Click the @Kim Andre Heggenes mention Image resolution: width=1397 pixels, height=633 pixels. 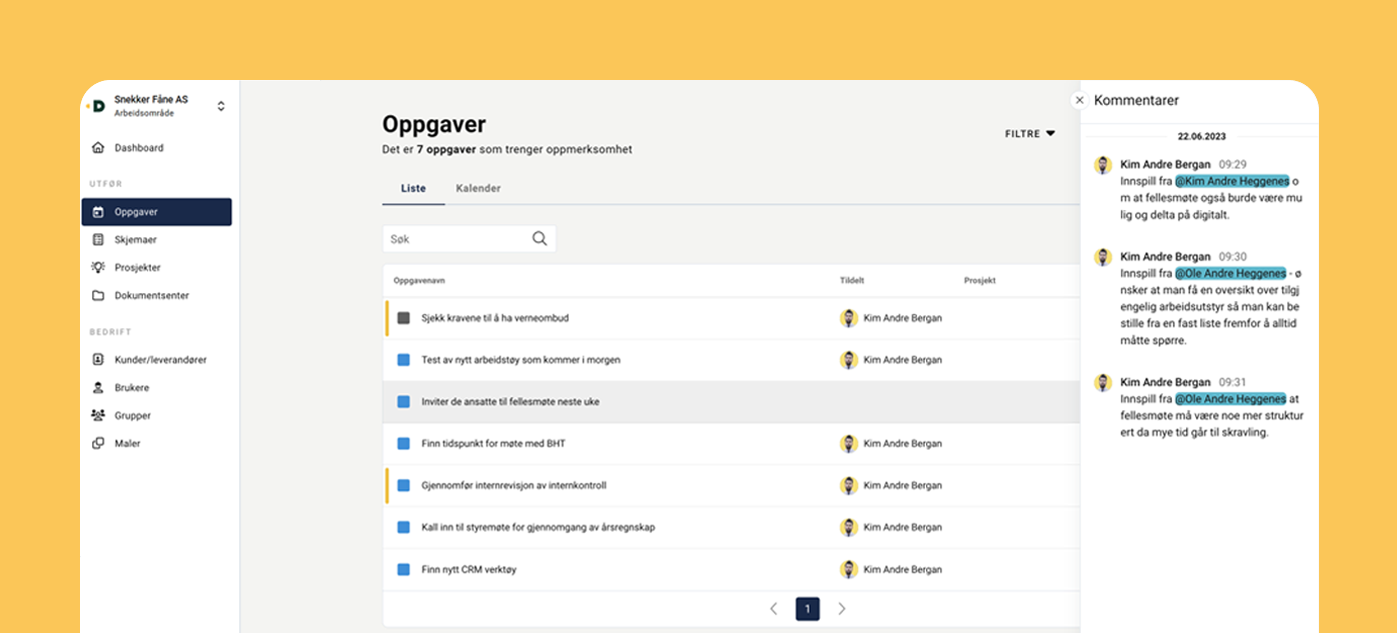pos(1231,182)
